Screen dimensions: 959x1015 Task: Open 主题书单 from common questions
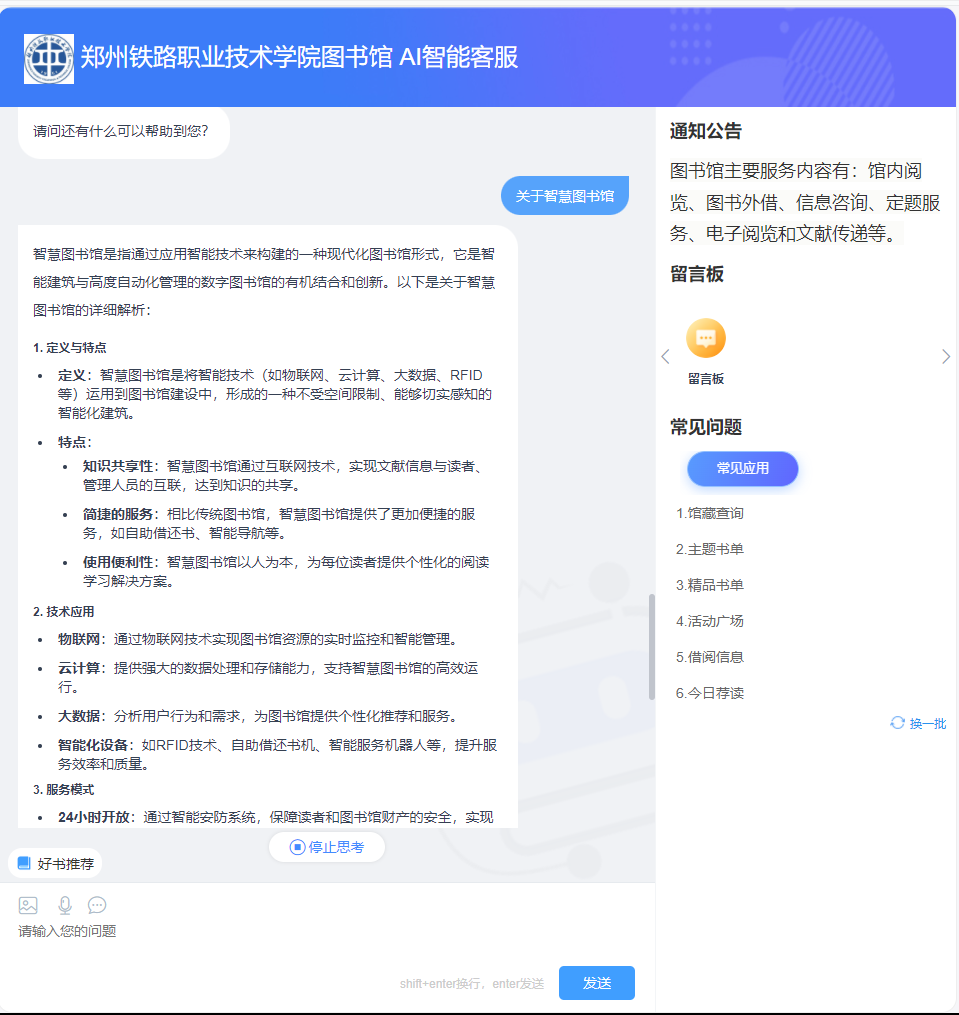click(710, 549)
